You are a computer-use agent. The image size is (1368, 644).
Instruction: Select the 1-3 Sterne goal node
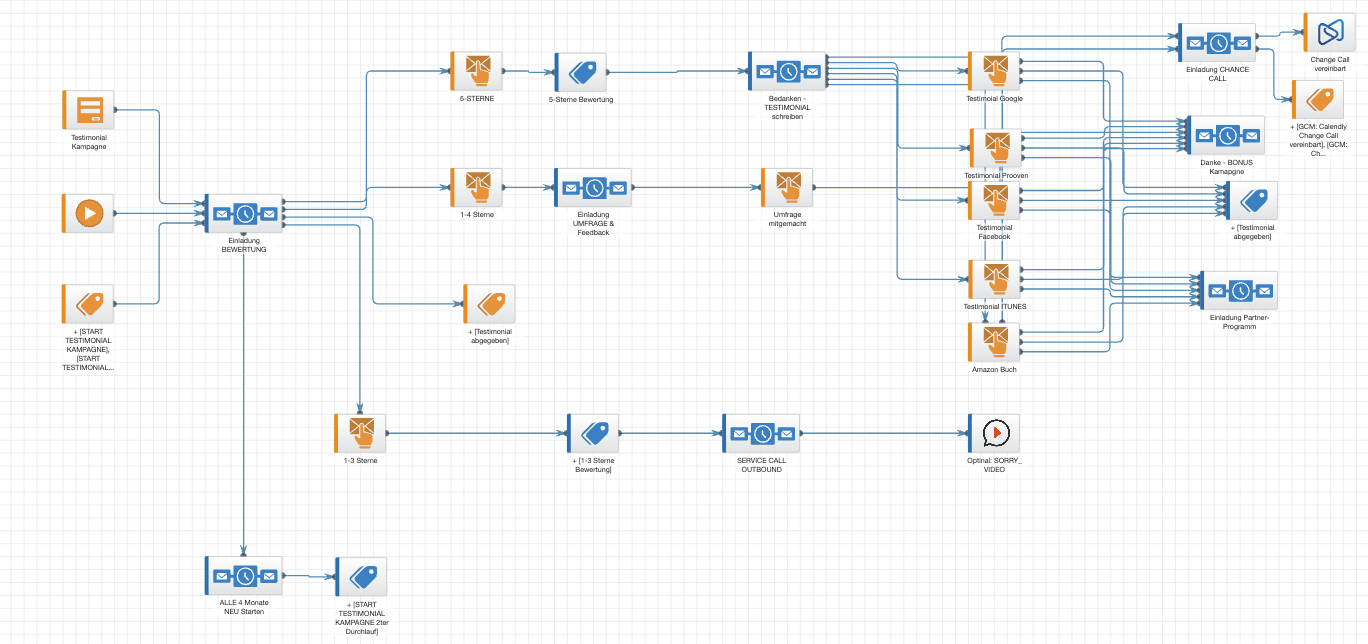tap(360, 433)
